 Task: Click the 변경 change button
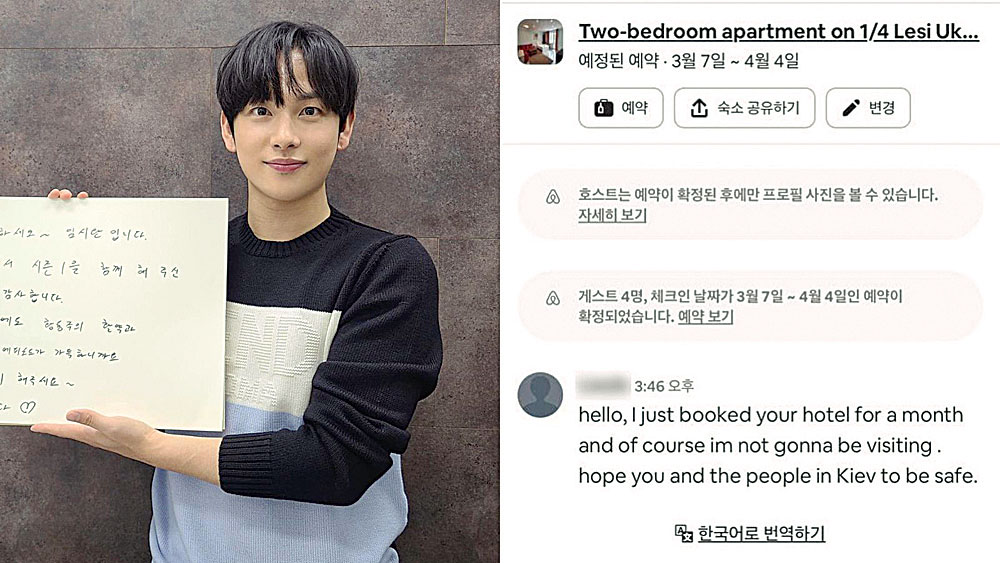point(868,108)
